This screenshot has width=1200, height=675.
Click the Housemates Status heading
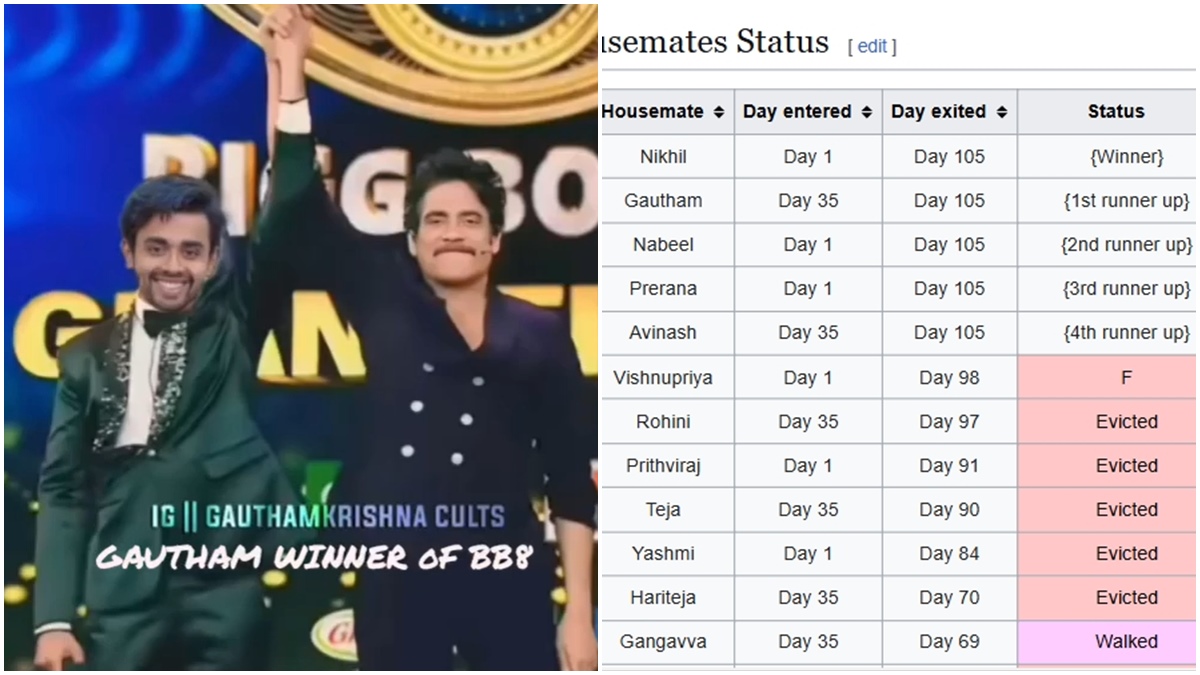[x=712, y=43]
